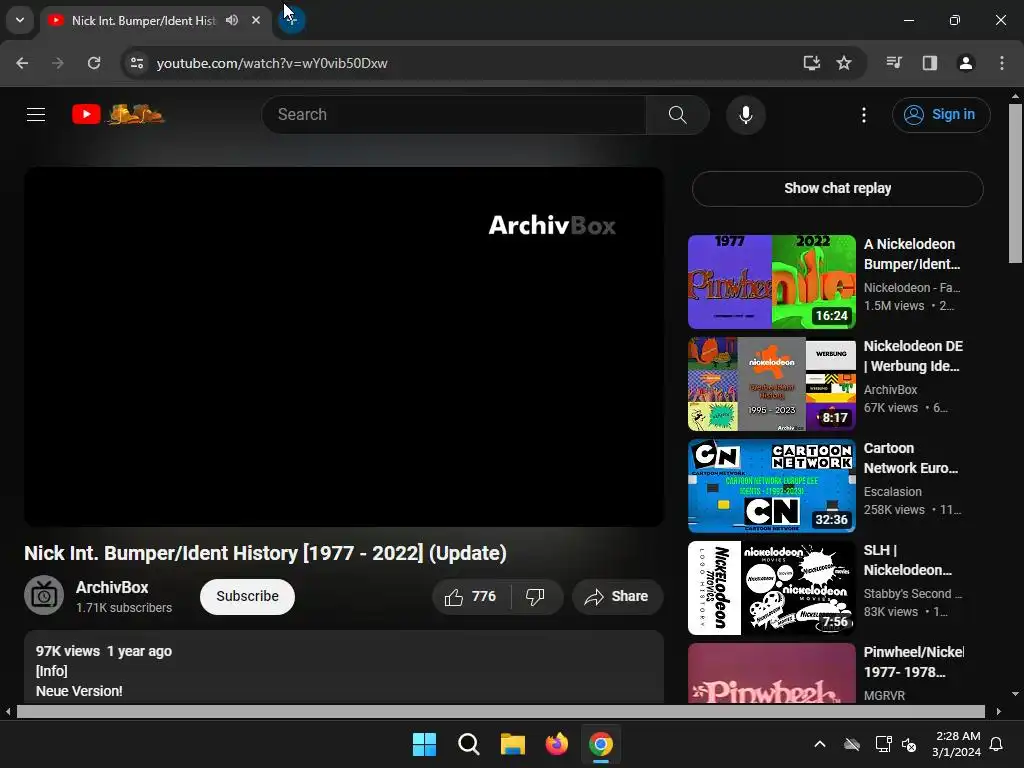1024x768 pixels.
Task: Open YouTube settings three-dot menu
Action: [863, 115]
